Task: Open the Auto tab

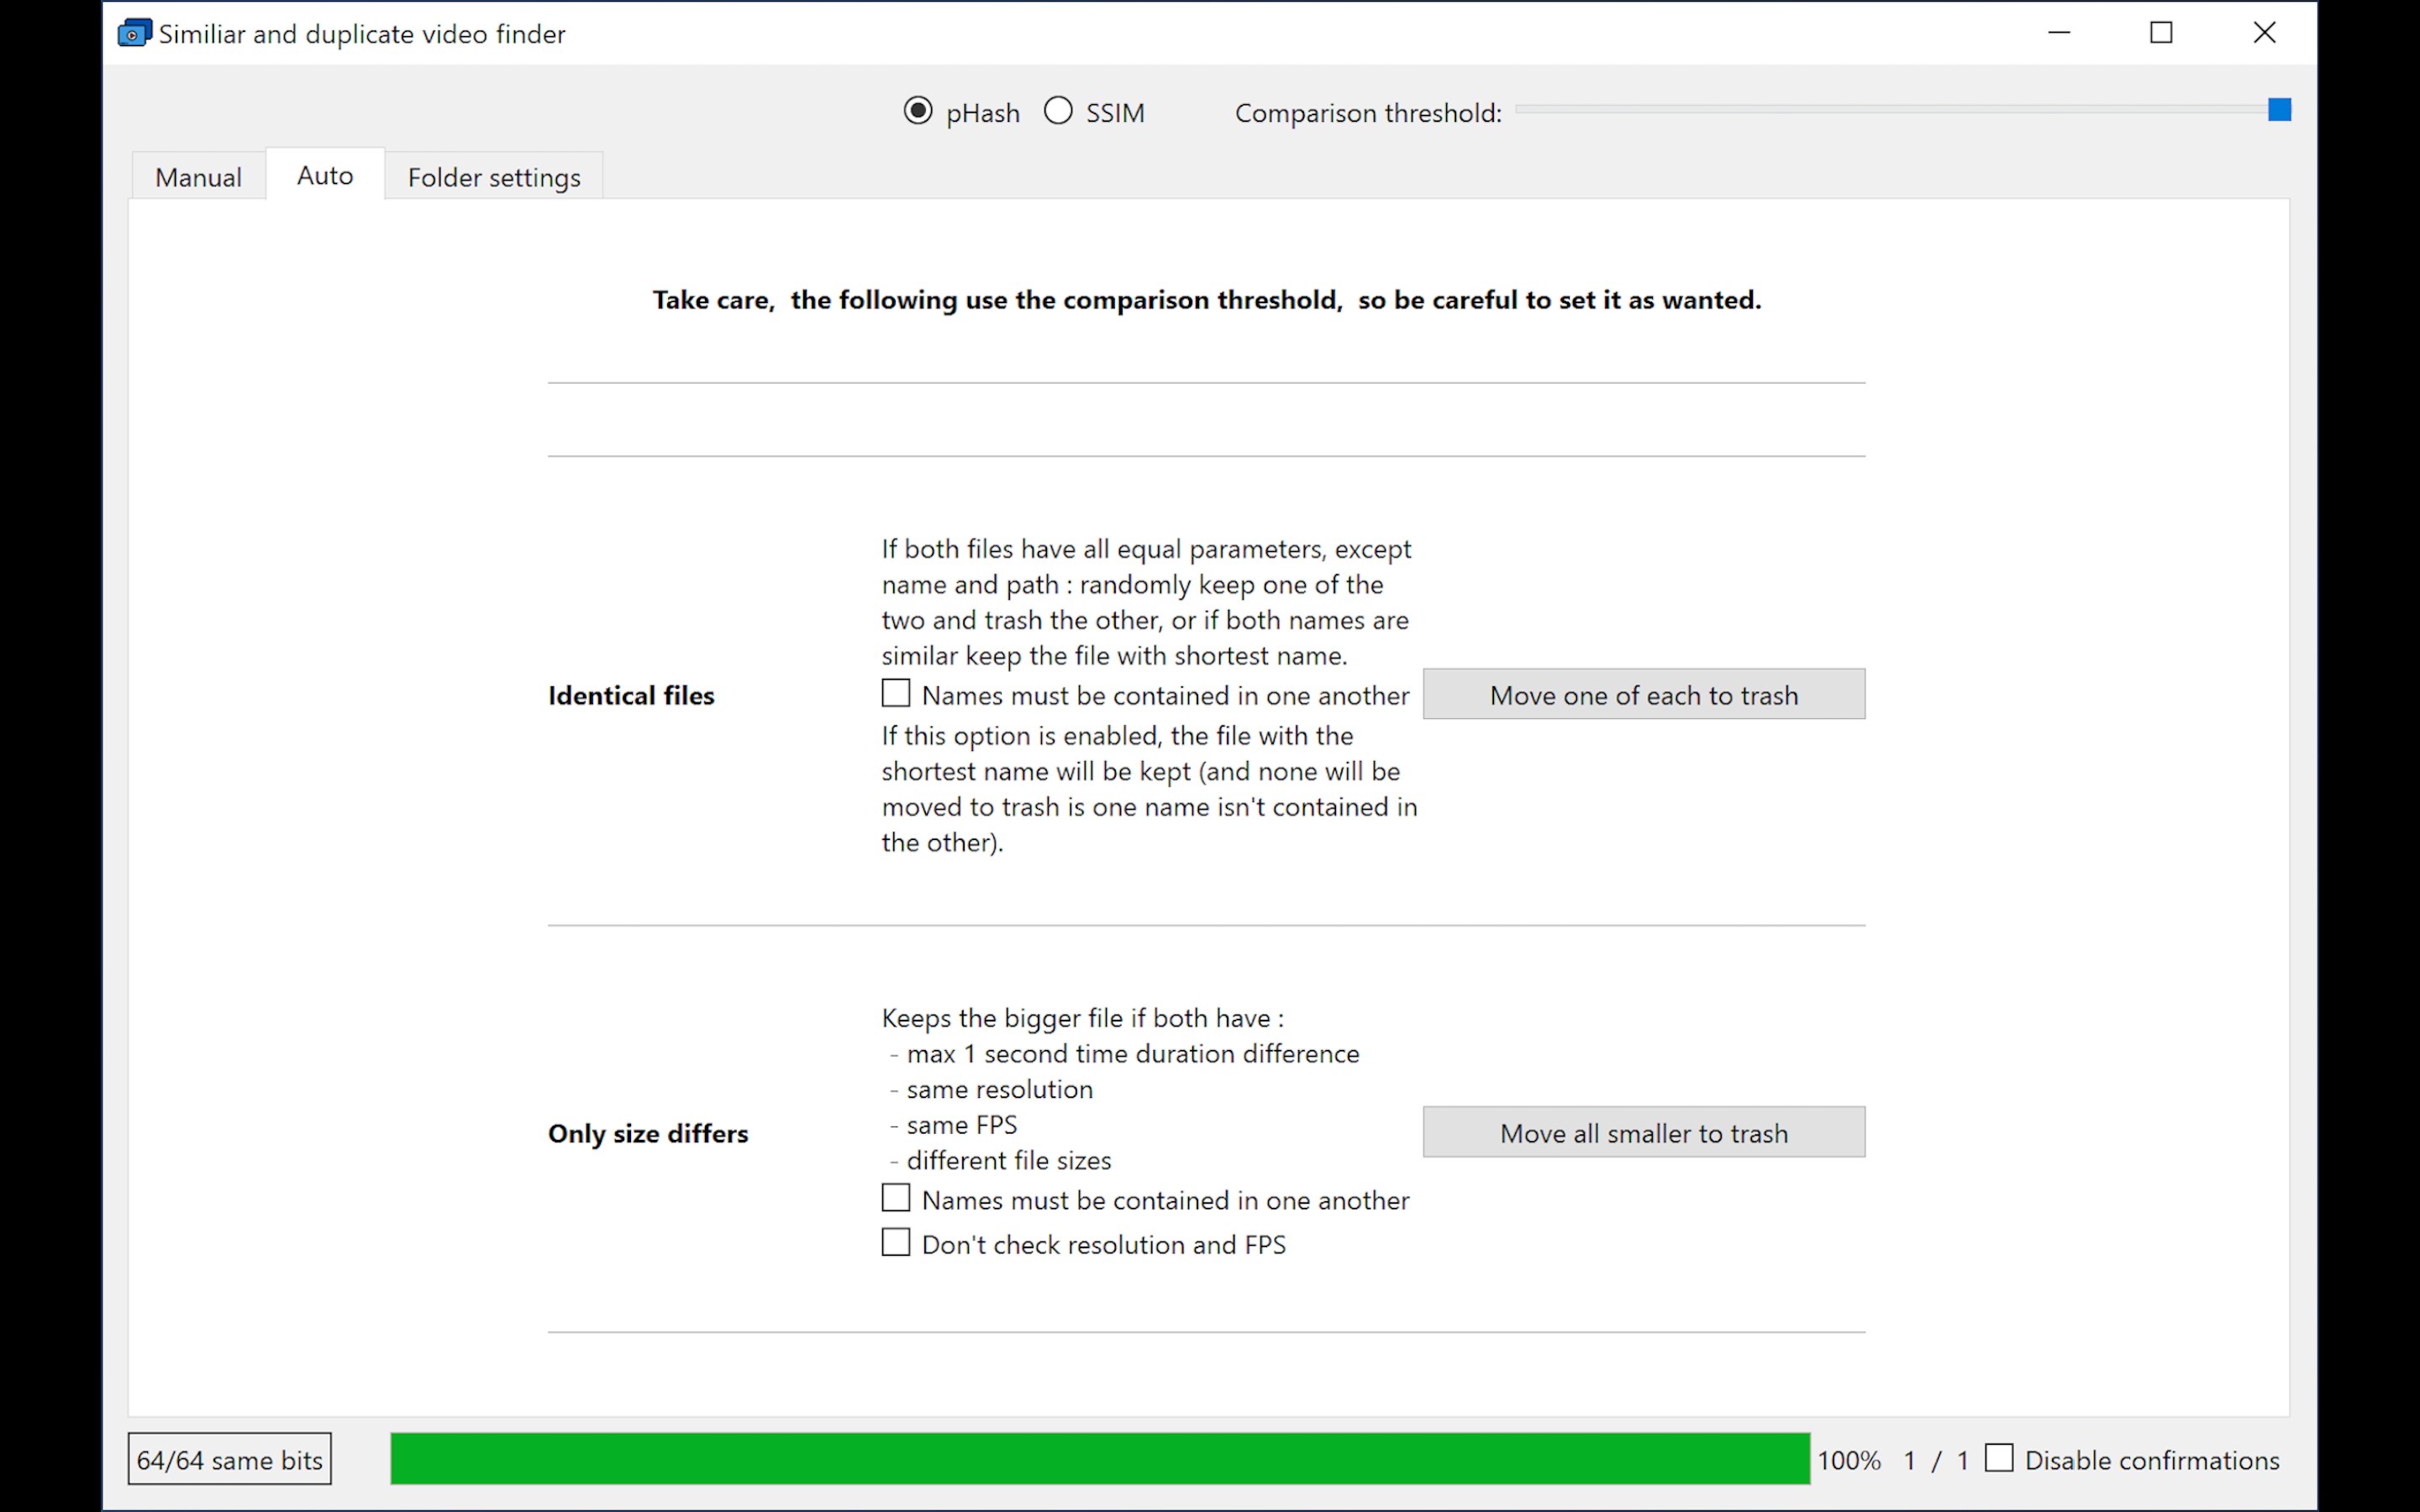Action: 324,175
